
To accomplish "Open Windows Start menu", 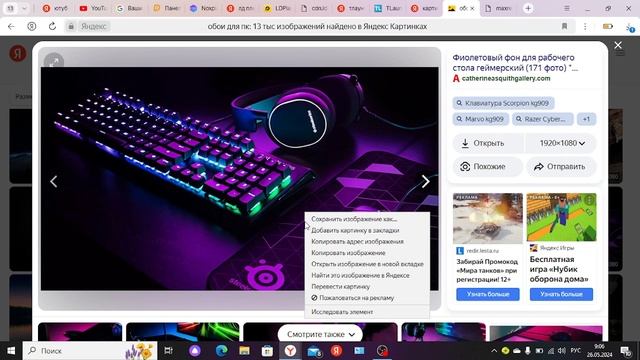I will pyautogui.click(x=11, y=351).
